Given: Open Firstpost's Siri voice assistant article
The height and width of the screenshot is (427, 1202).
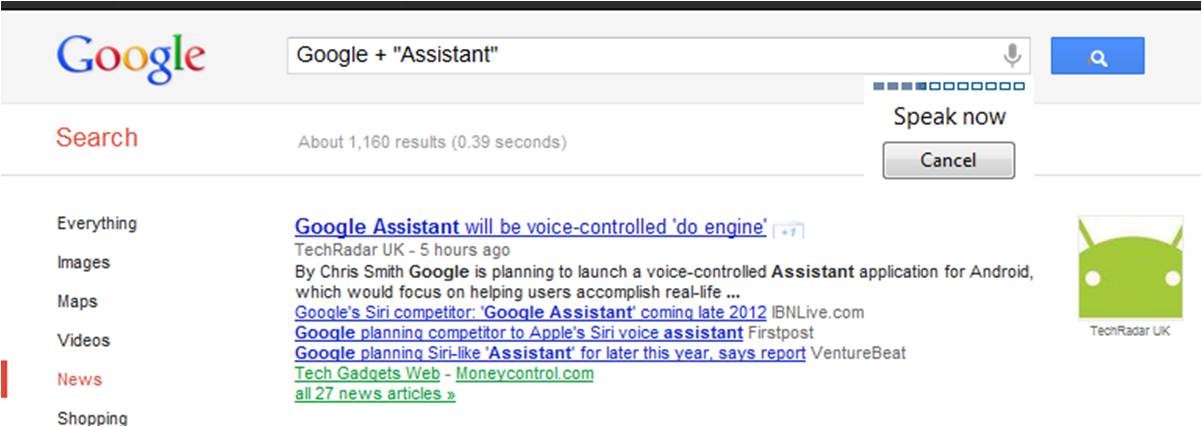Looking at the screenshot, I should (x=518, y=332).
